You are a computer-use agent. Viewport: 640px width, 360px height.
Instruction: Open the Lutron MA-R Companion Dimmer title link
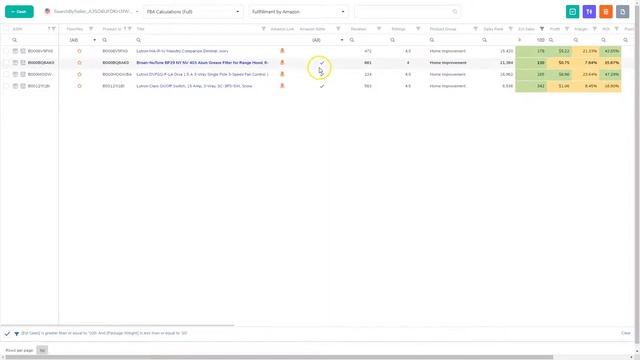tap(182, 51)
